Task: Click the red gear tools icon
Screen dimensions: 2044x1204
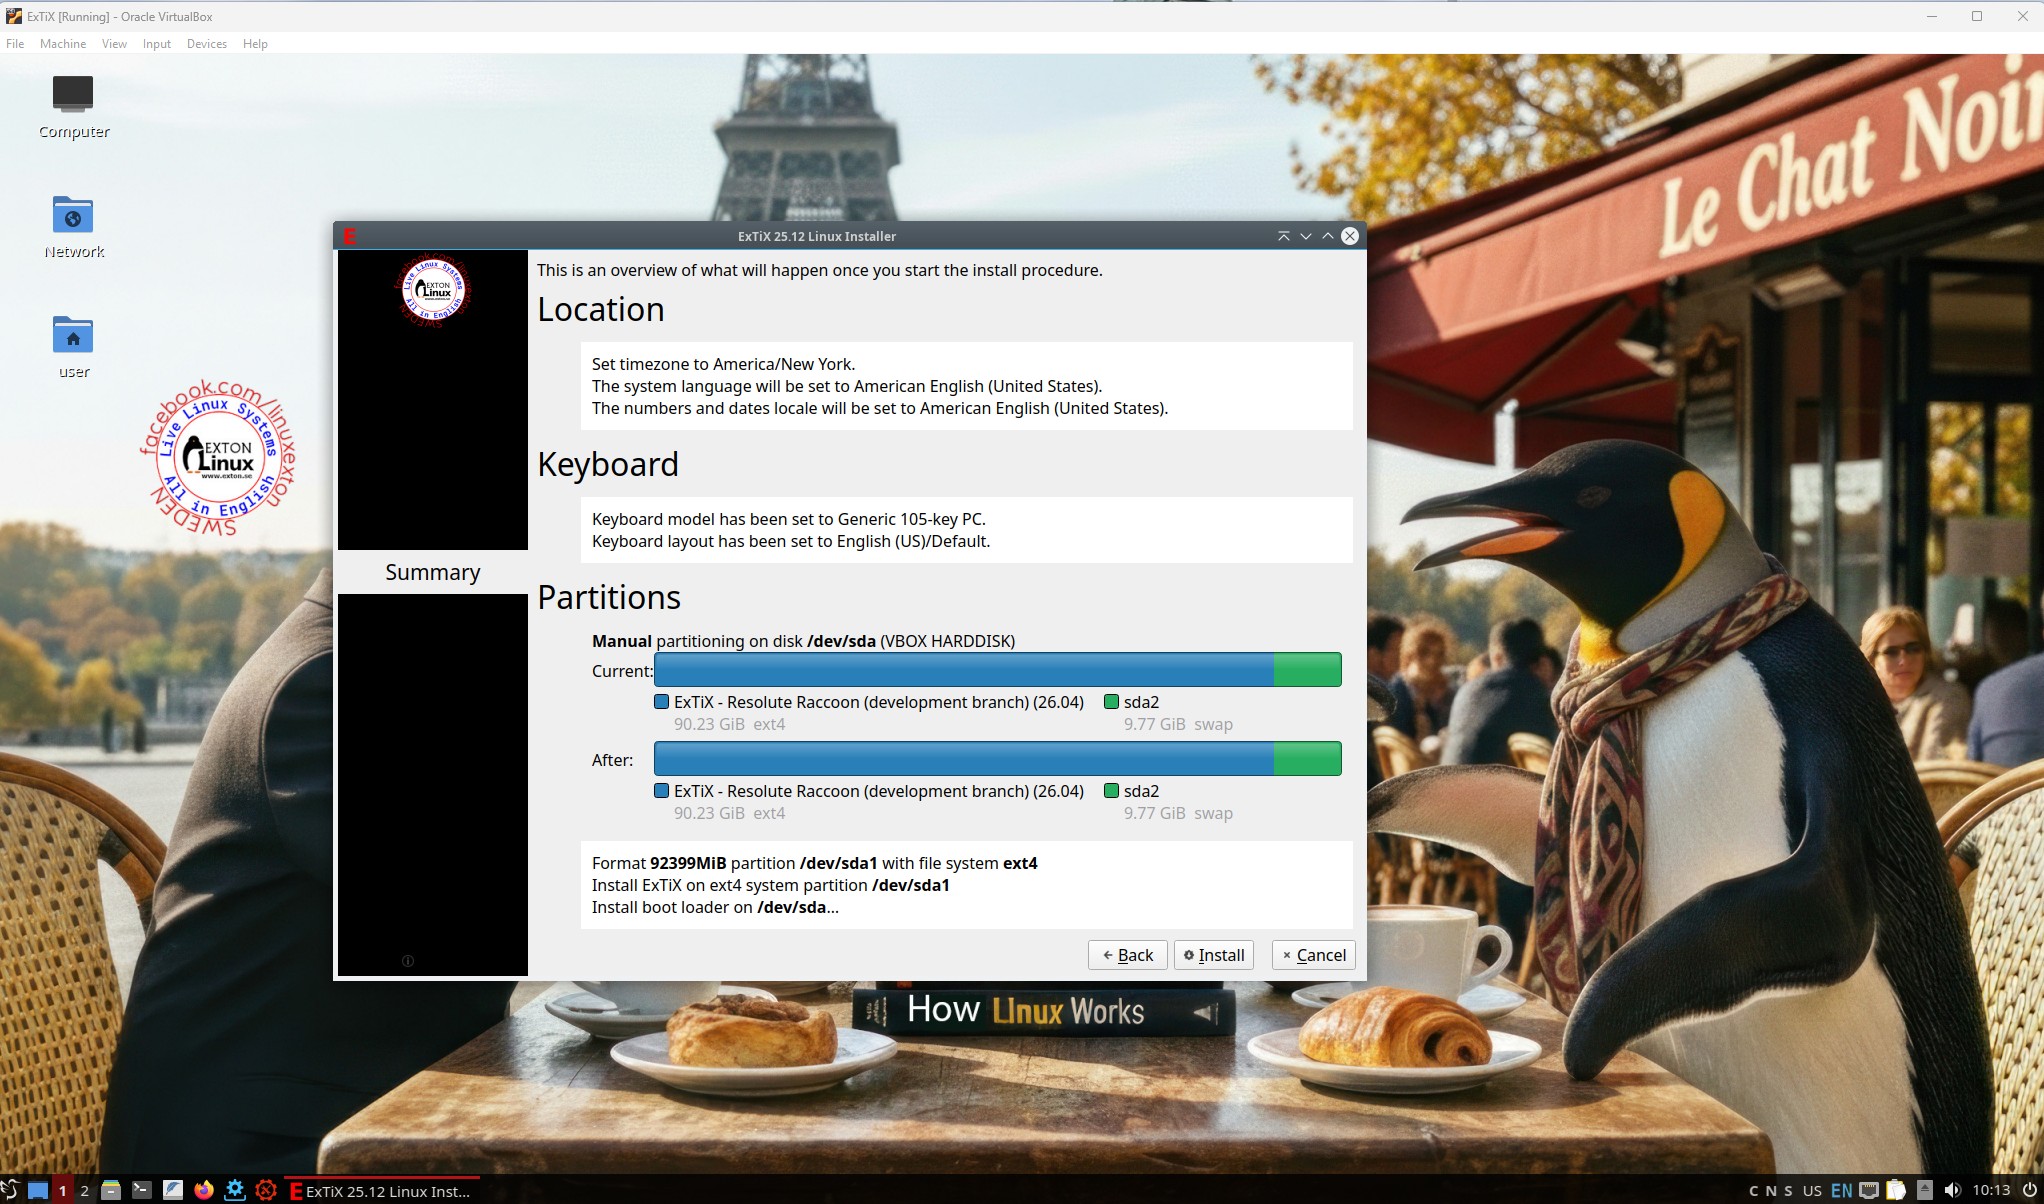Action: (x=266, y=1190)
